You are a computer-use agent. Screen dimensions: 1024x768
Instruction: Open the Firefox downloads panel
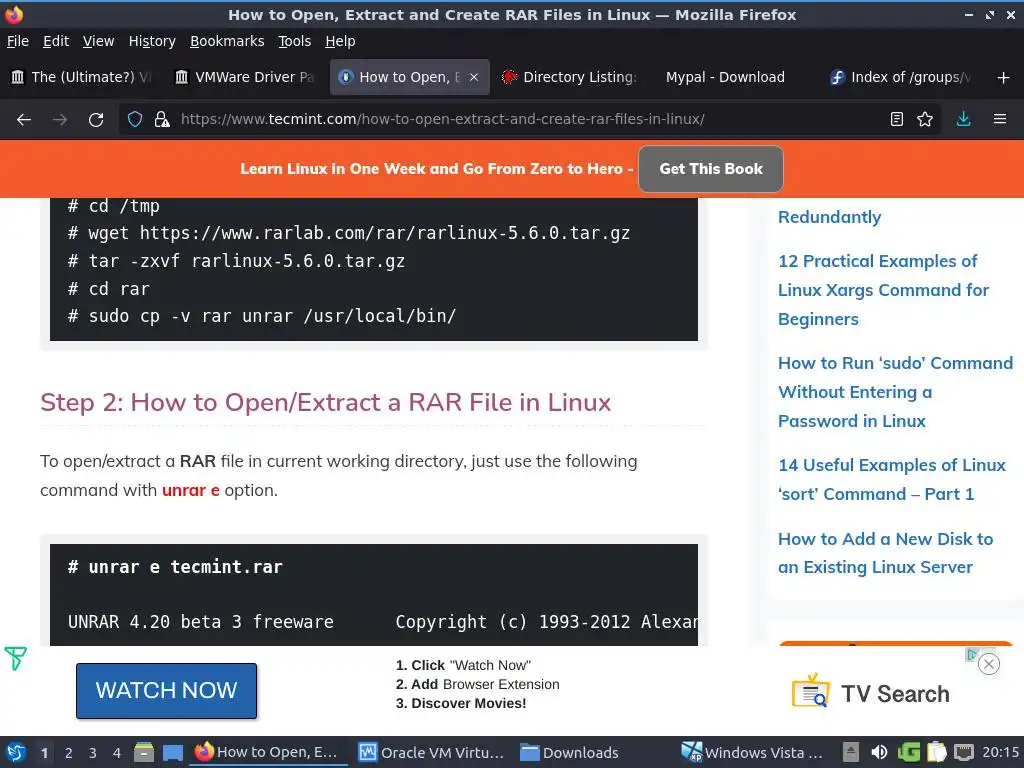(963, 120)
